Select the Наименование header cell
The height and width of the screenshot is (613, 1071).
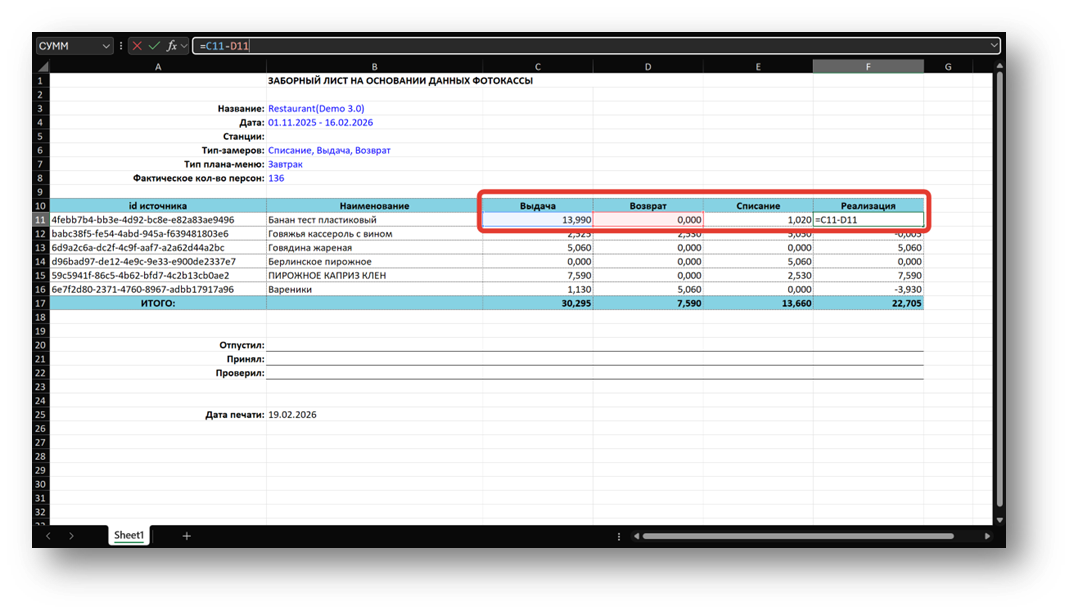click(374, 206)
